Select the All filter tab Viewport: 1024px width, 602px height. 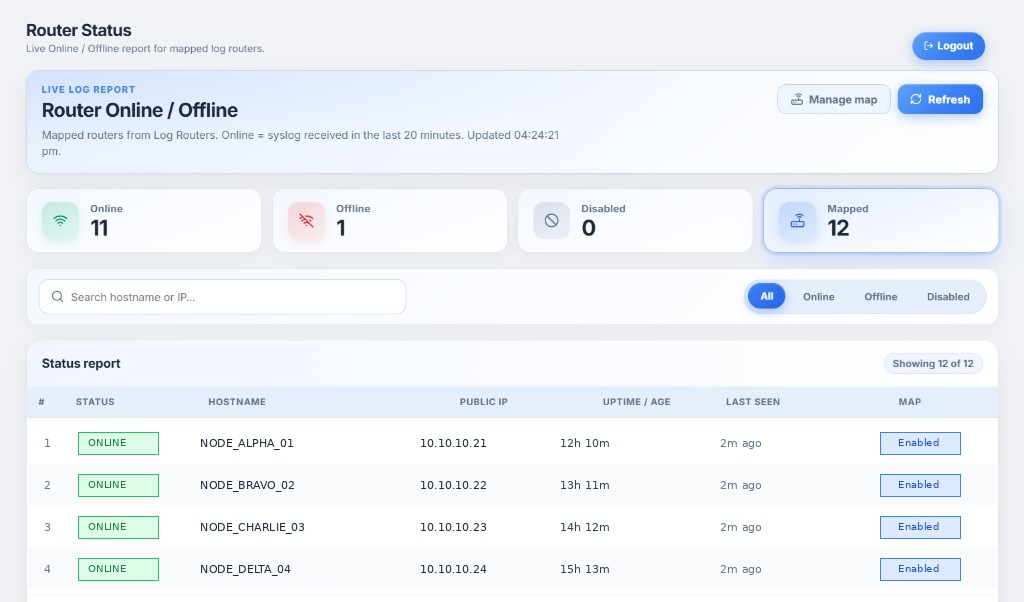767,296
